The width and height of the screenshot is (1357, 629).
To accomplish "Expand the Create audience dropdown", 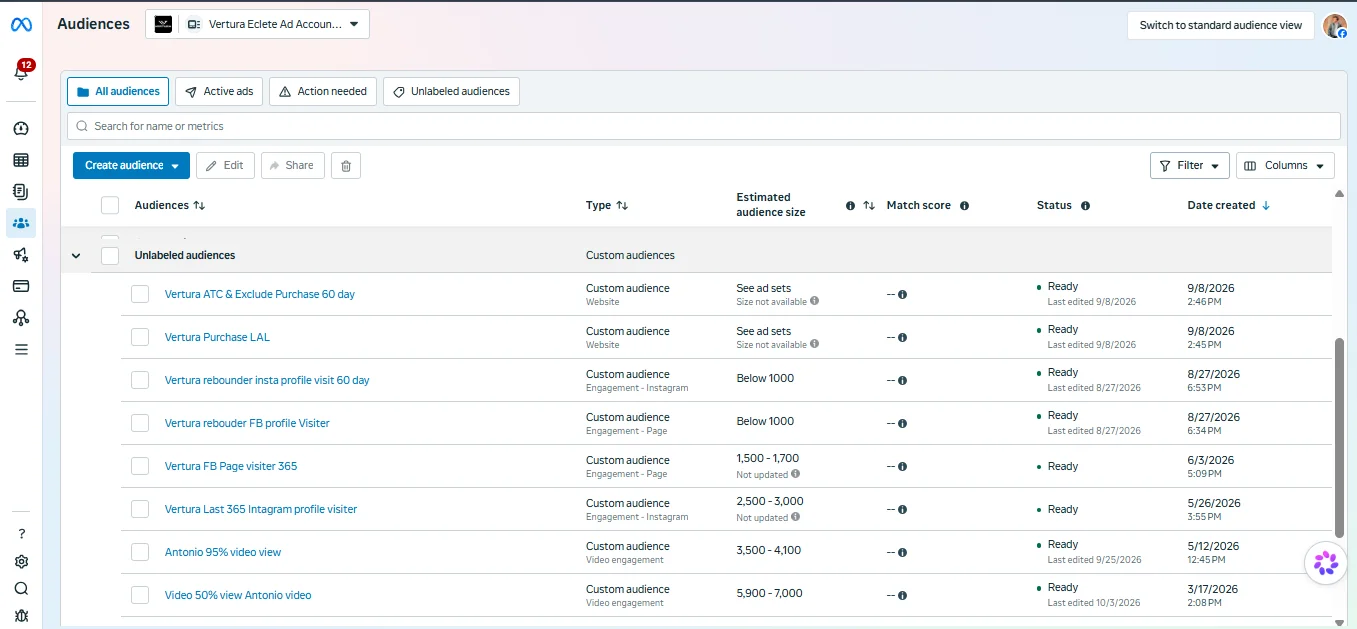I will [131, 166].
